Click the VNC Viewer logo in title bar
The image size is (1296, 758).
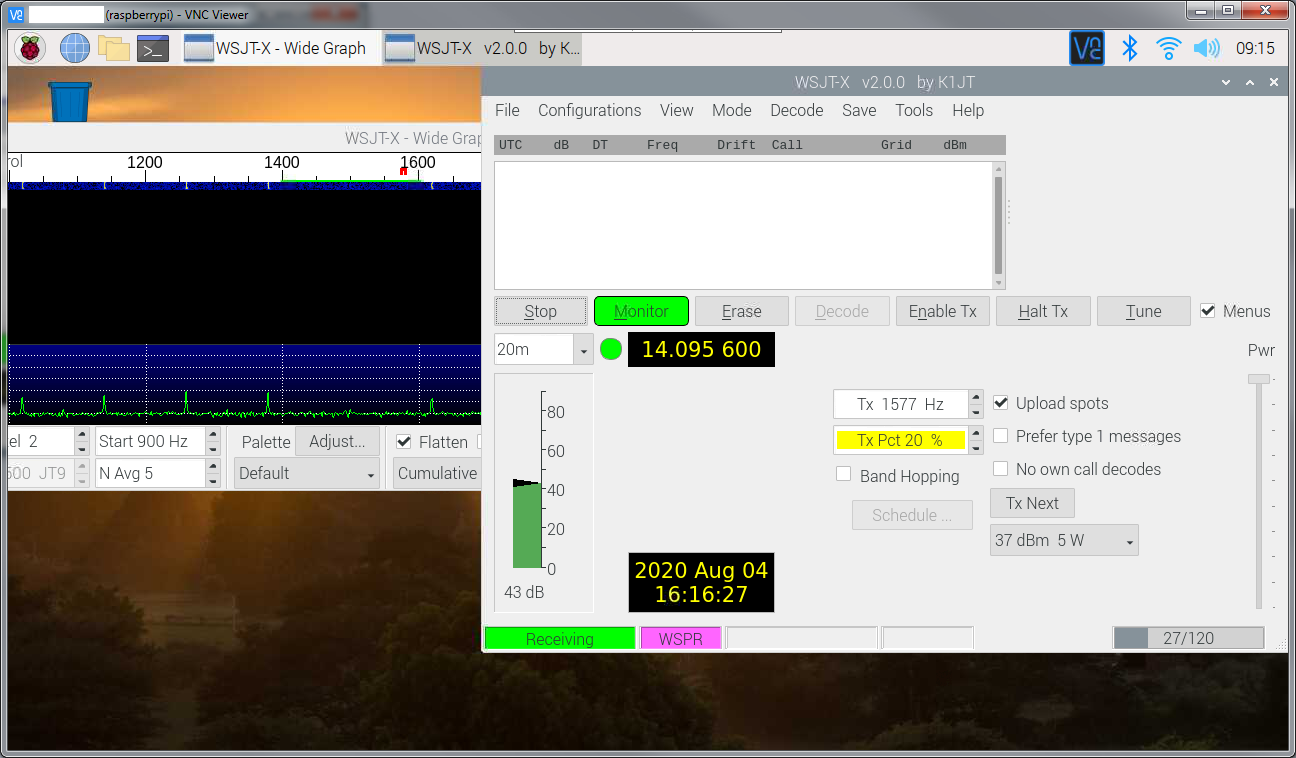(x=16, y=15)
